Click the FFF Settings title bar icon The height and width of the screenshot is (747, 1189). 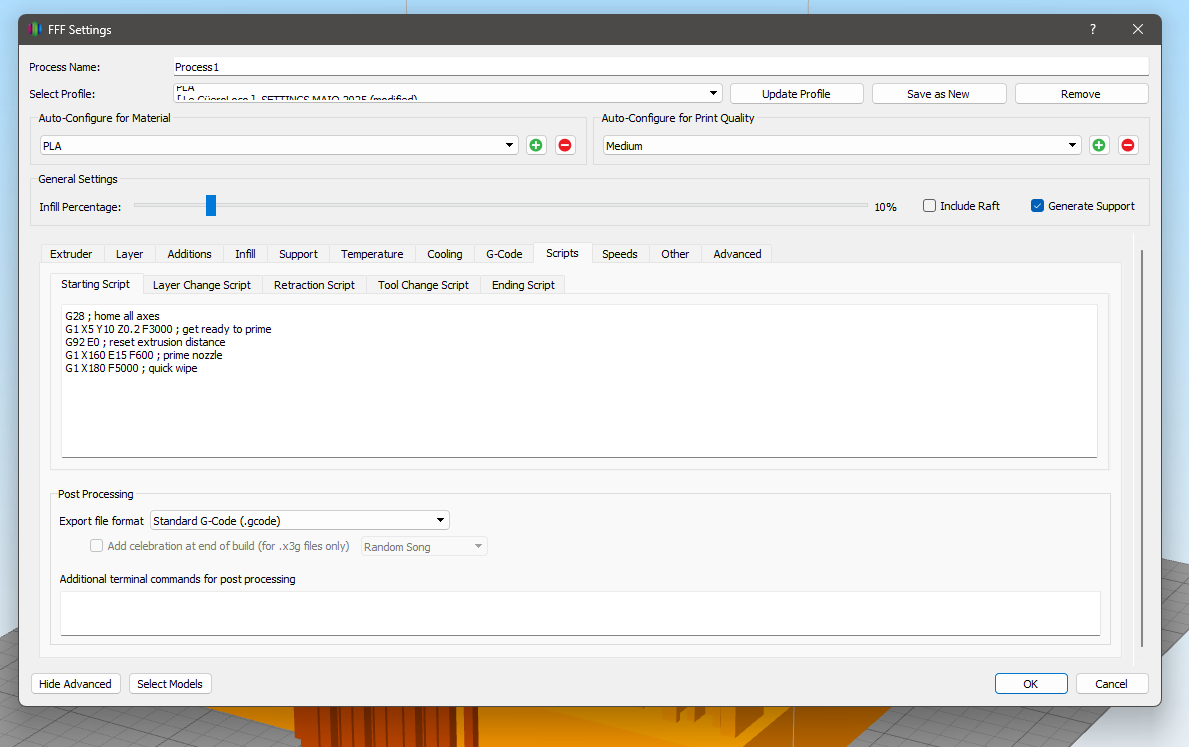35,30
